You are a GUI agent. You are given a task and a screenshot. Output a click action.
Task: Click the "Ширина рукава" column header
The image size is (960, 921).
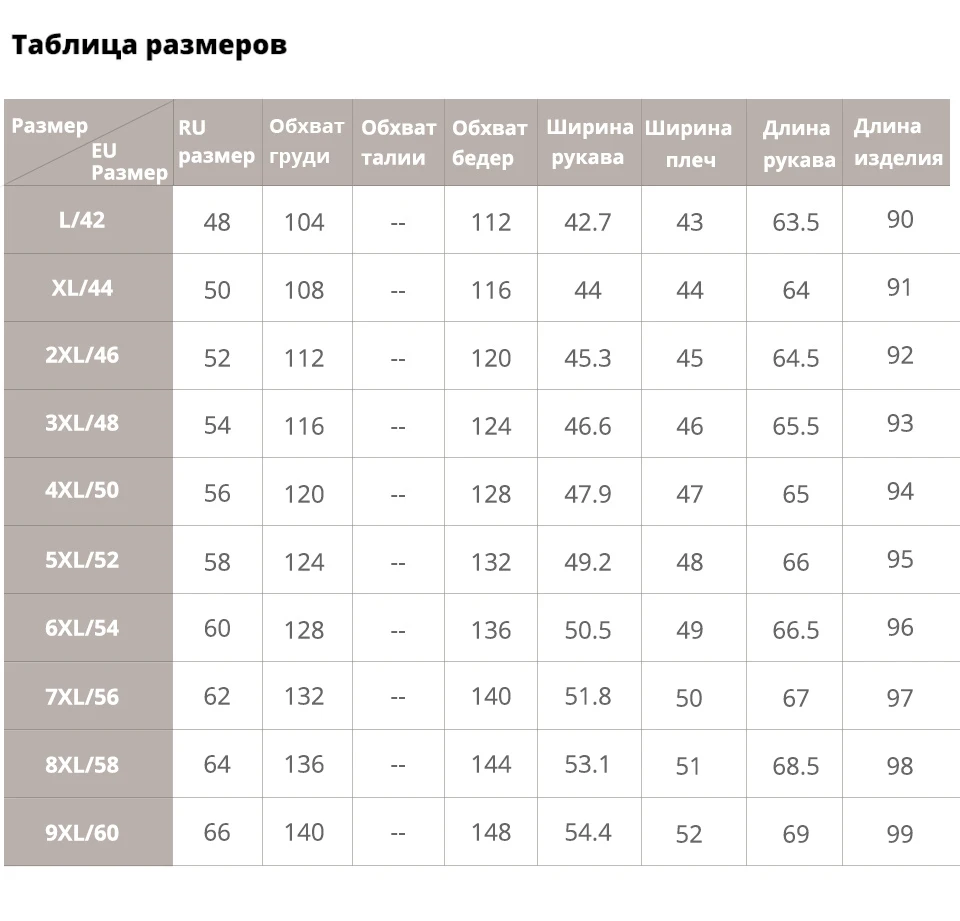click(x=589, y=142)
